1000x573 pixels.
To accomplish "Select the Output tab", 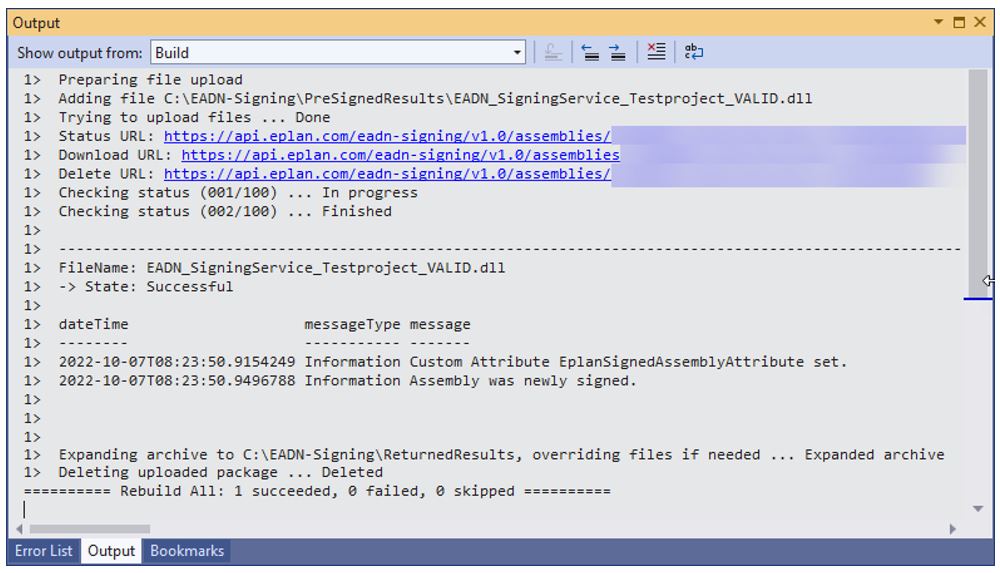I will click(x=111, y=551).
